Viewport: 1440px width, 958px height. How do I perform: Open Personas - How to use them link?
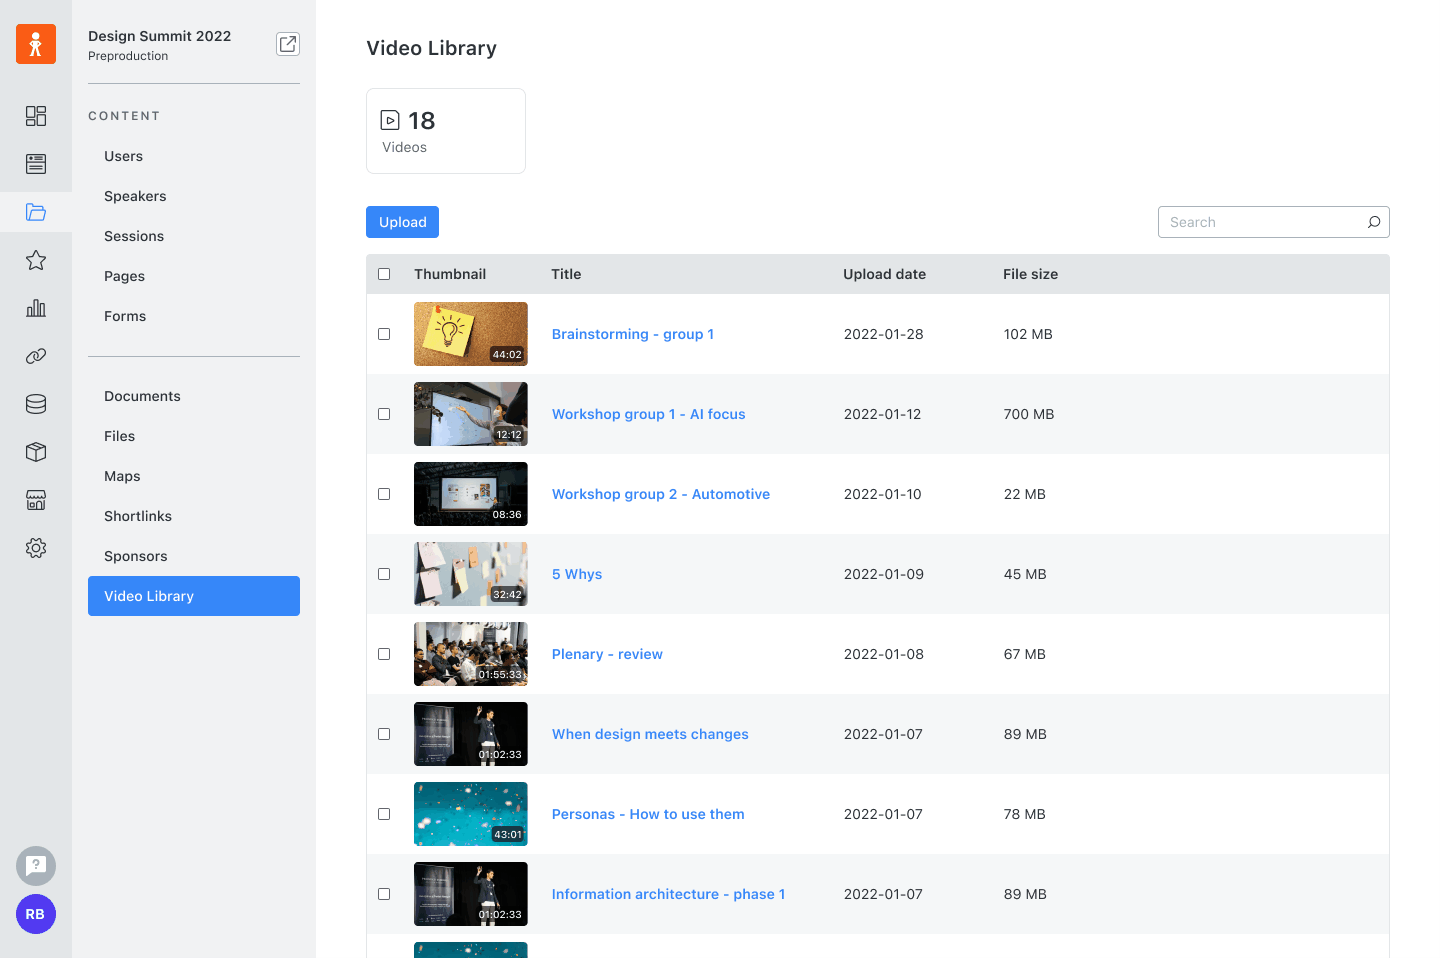(648, 814)
